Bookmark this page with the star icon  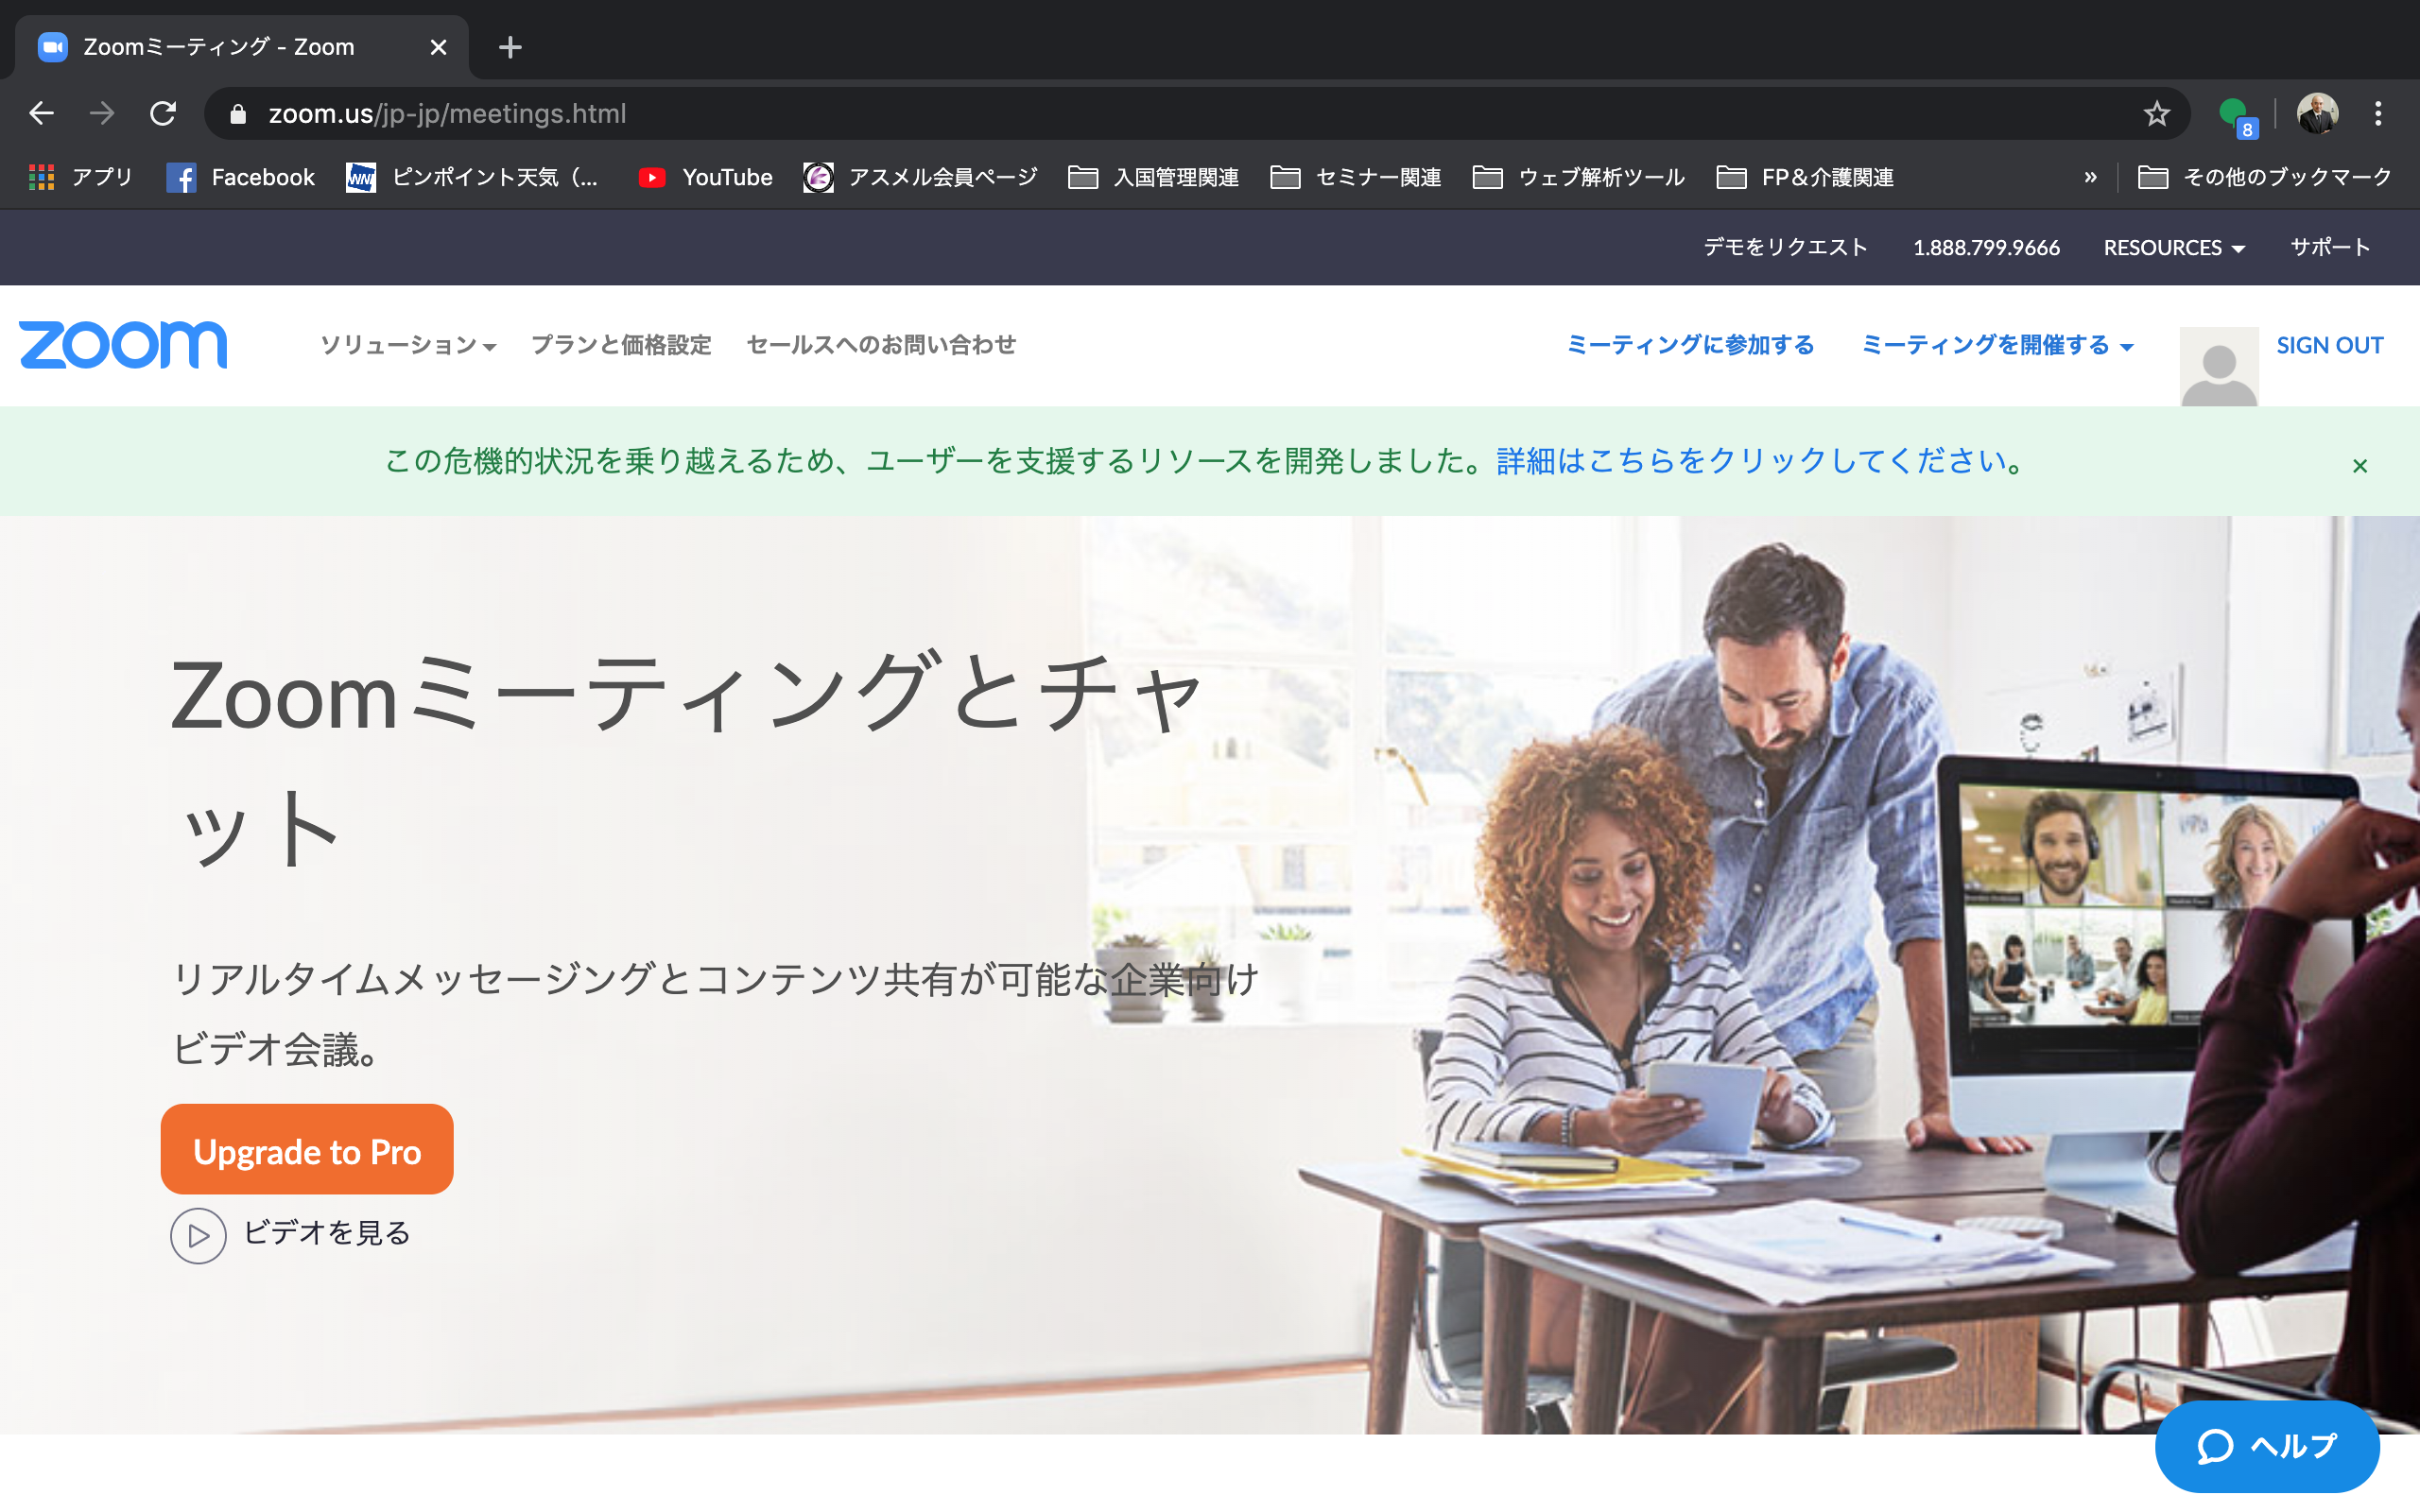(2157, 113)
